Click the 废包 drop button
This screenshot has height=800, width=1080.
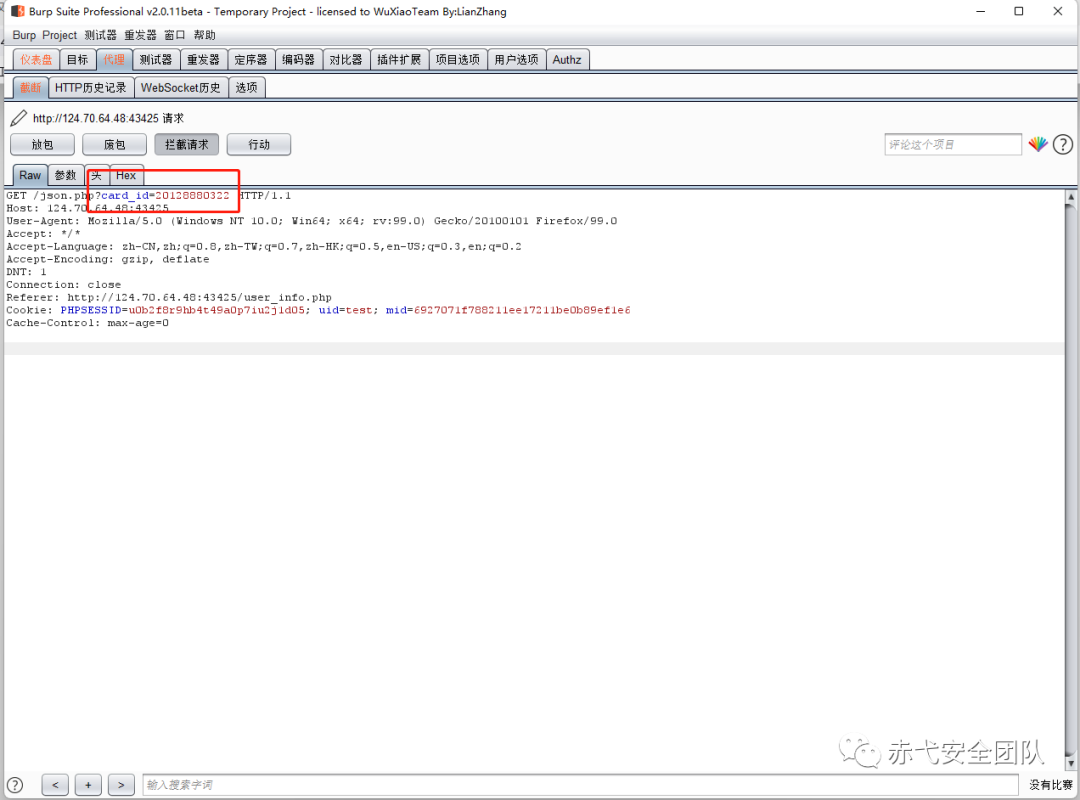tap(114, 145)
